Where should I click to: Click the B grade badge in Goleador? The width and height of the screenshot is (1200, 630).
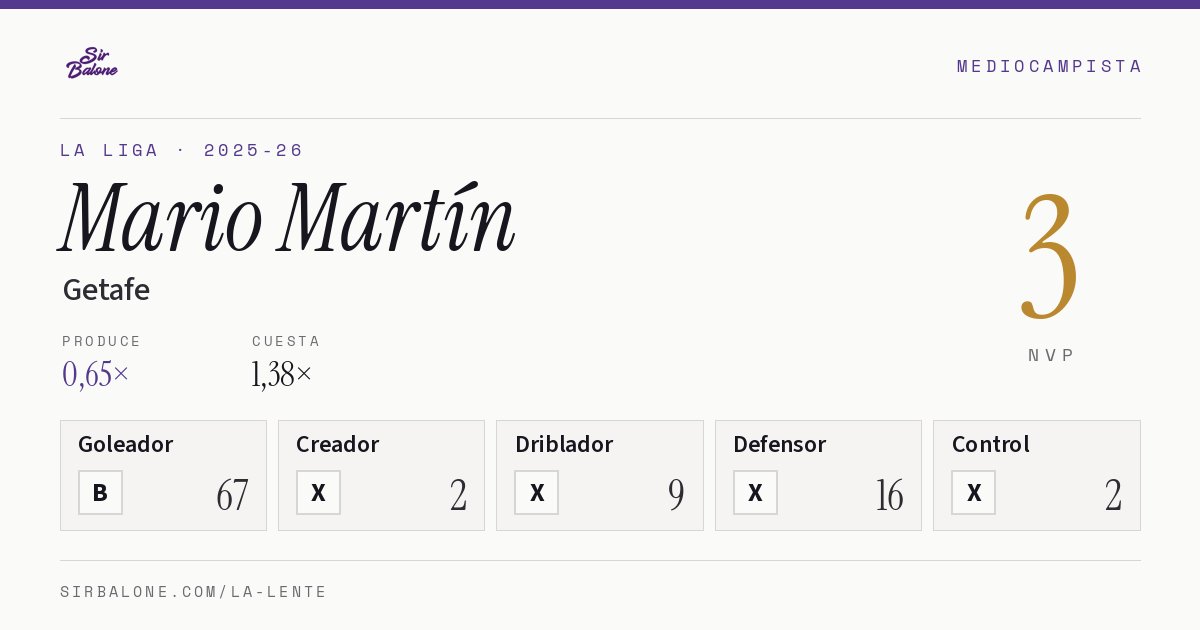pyautogui.click(x=100, y=492)
